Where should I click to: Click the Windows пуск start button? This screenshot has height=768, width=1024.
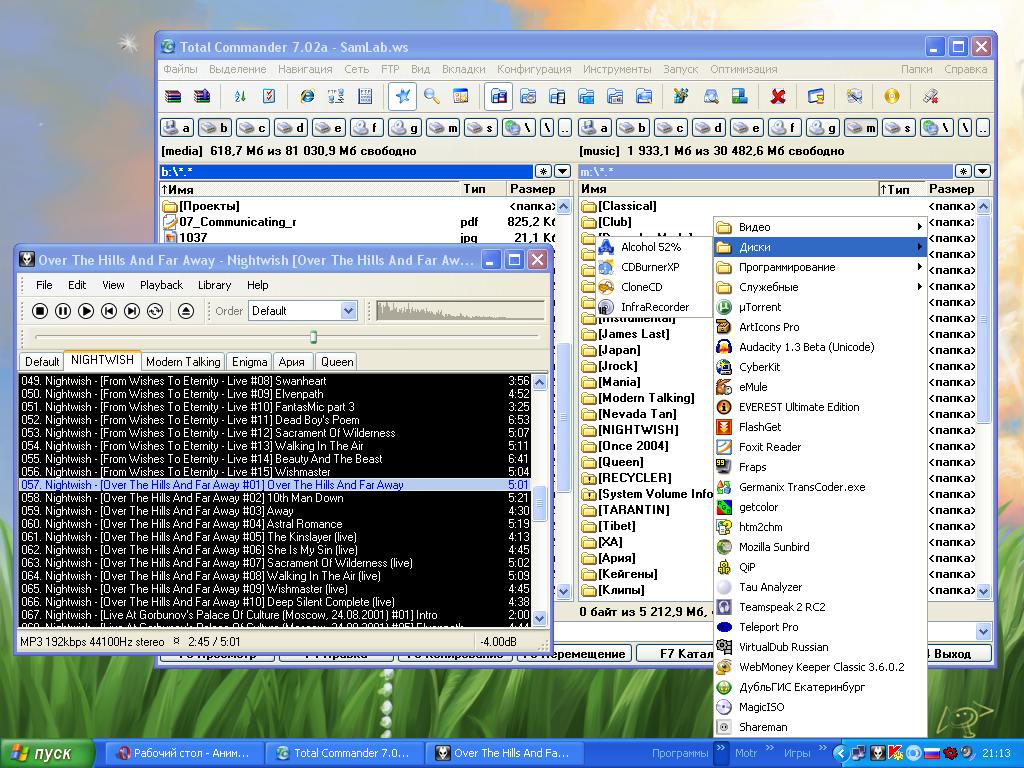coord(47,753)
